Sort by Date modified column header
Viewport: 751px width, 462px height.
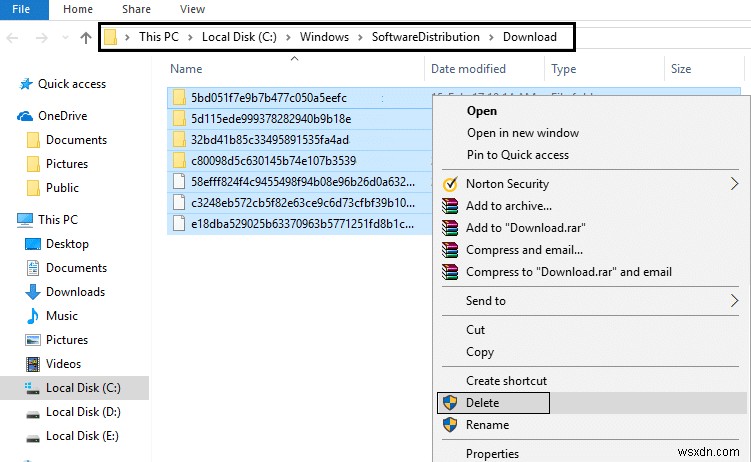468,69
